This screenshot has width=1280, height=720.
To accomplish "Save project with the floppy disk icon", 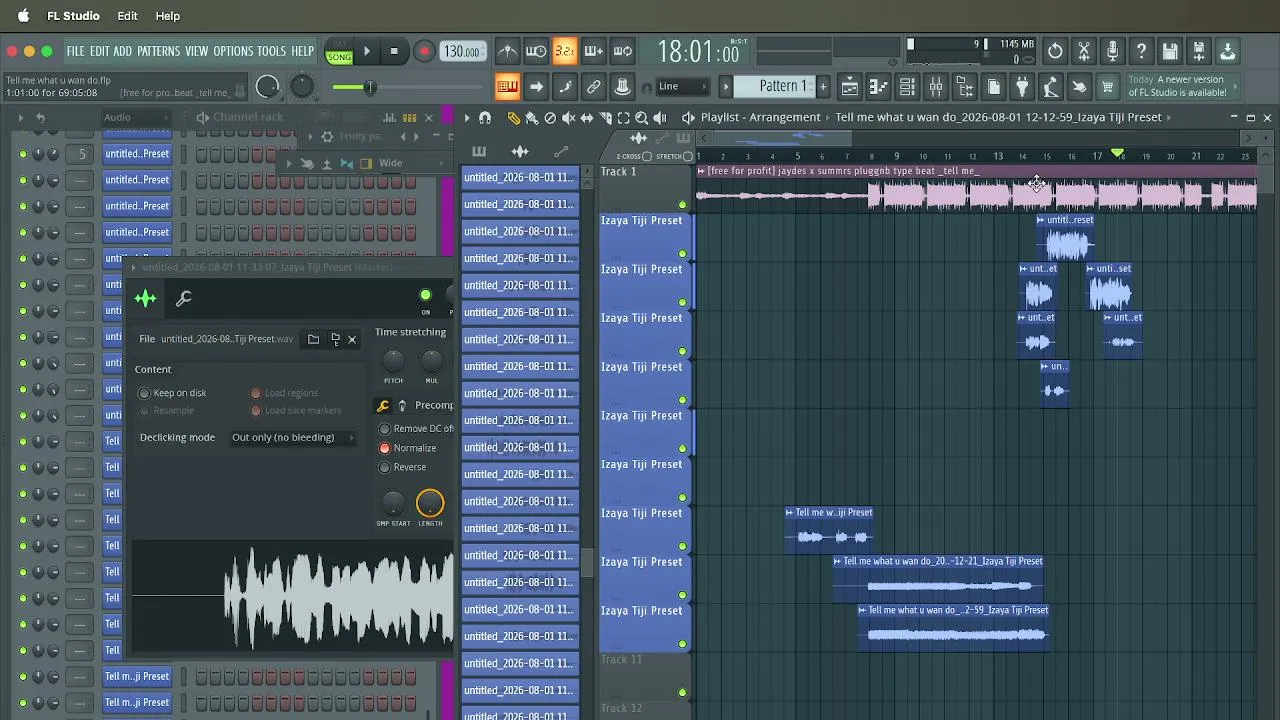I will [x=1170, y=51].
